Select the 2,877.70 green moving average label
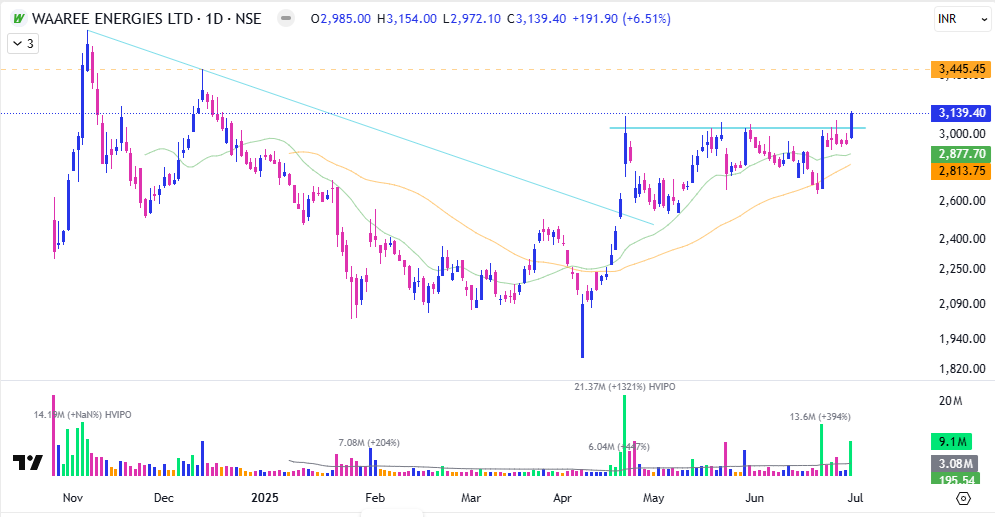Viewport: 995px width, 517px height. pyautogui.click(x=961, y=154)
